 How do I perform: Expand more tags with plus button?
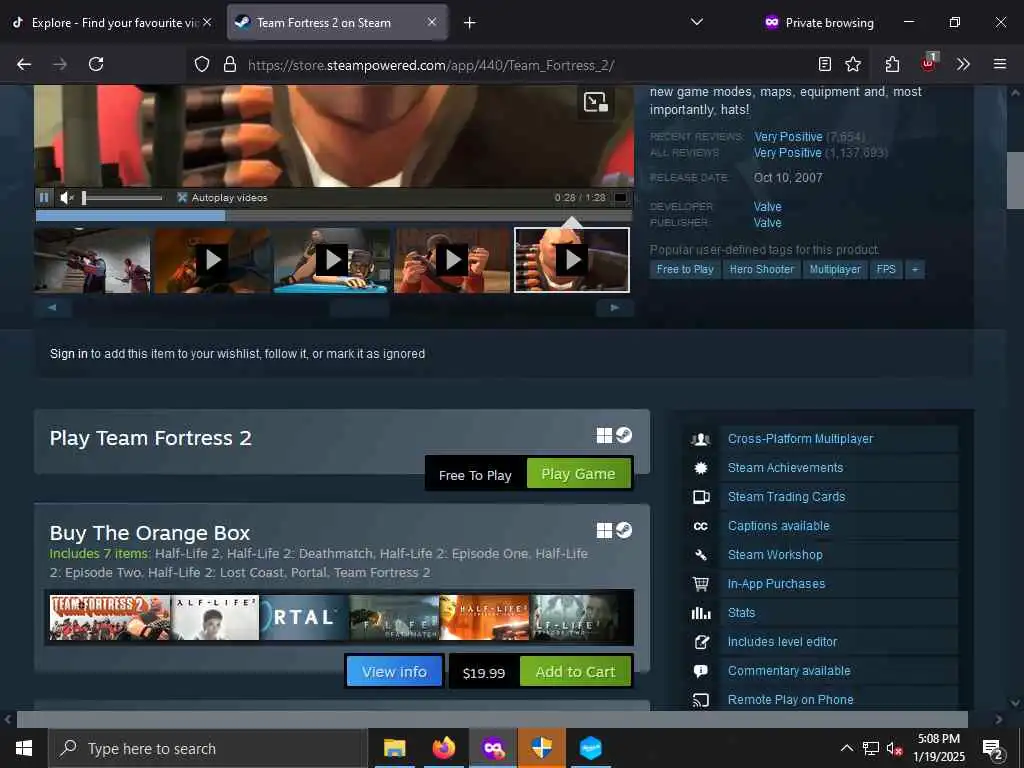915,269
